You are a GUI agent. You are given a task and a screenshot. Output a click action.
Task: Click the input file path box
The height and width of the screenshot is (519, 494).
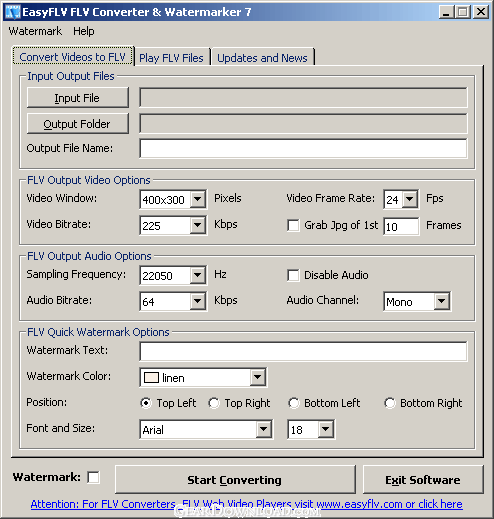coord(303,98)
